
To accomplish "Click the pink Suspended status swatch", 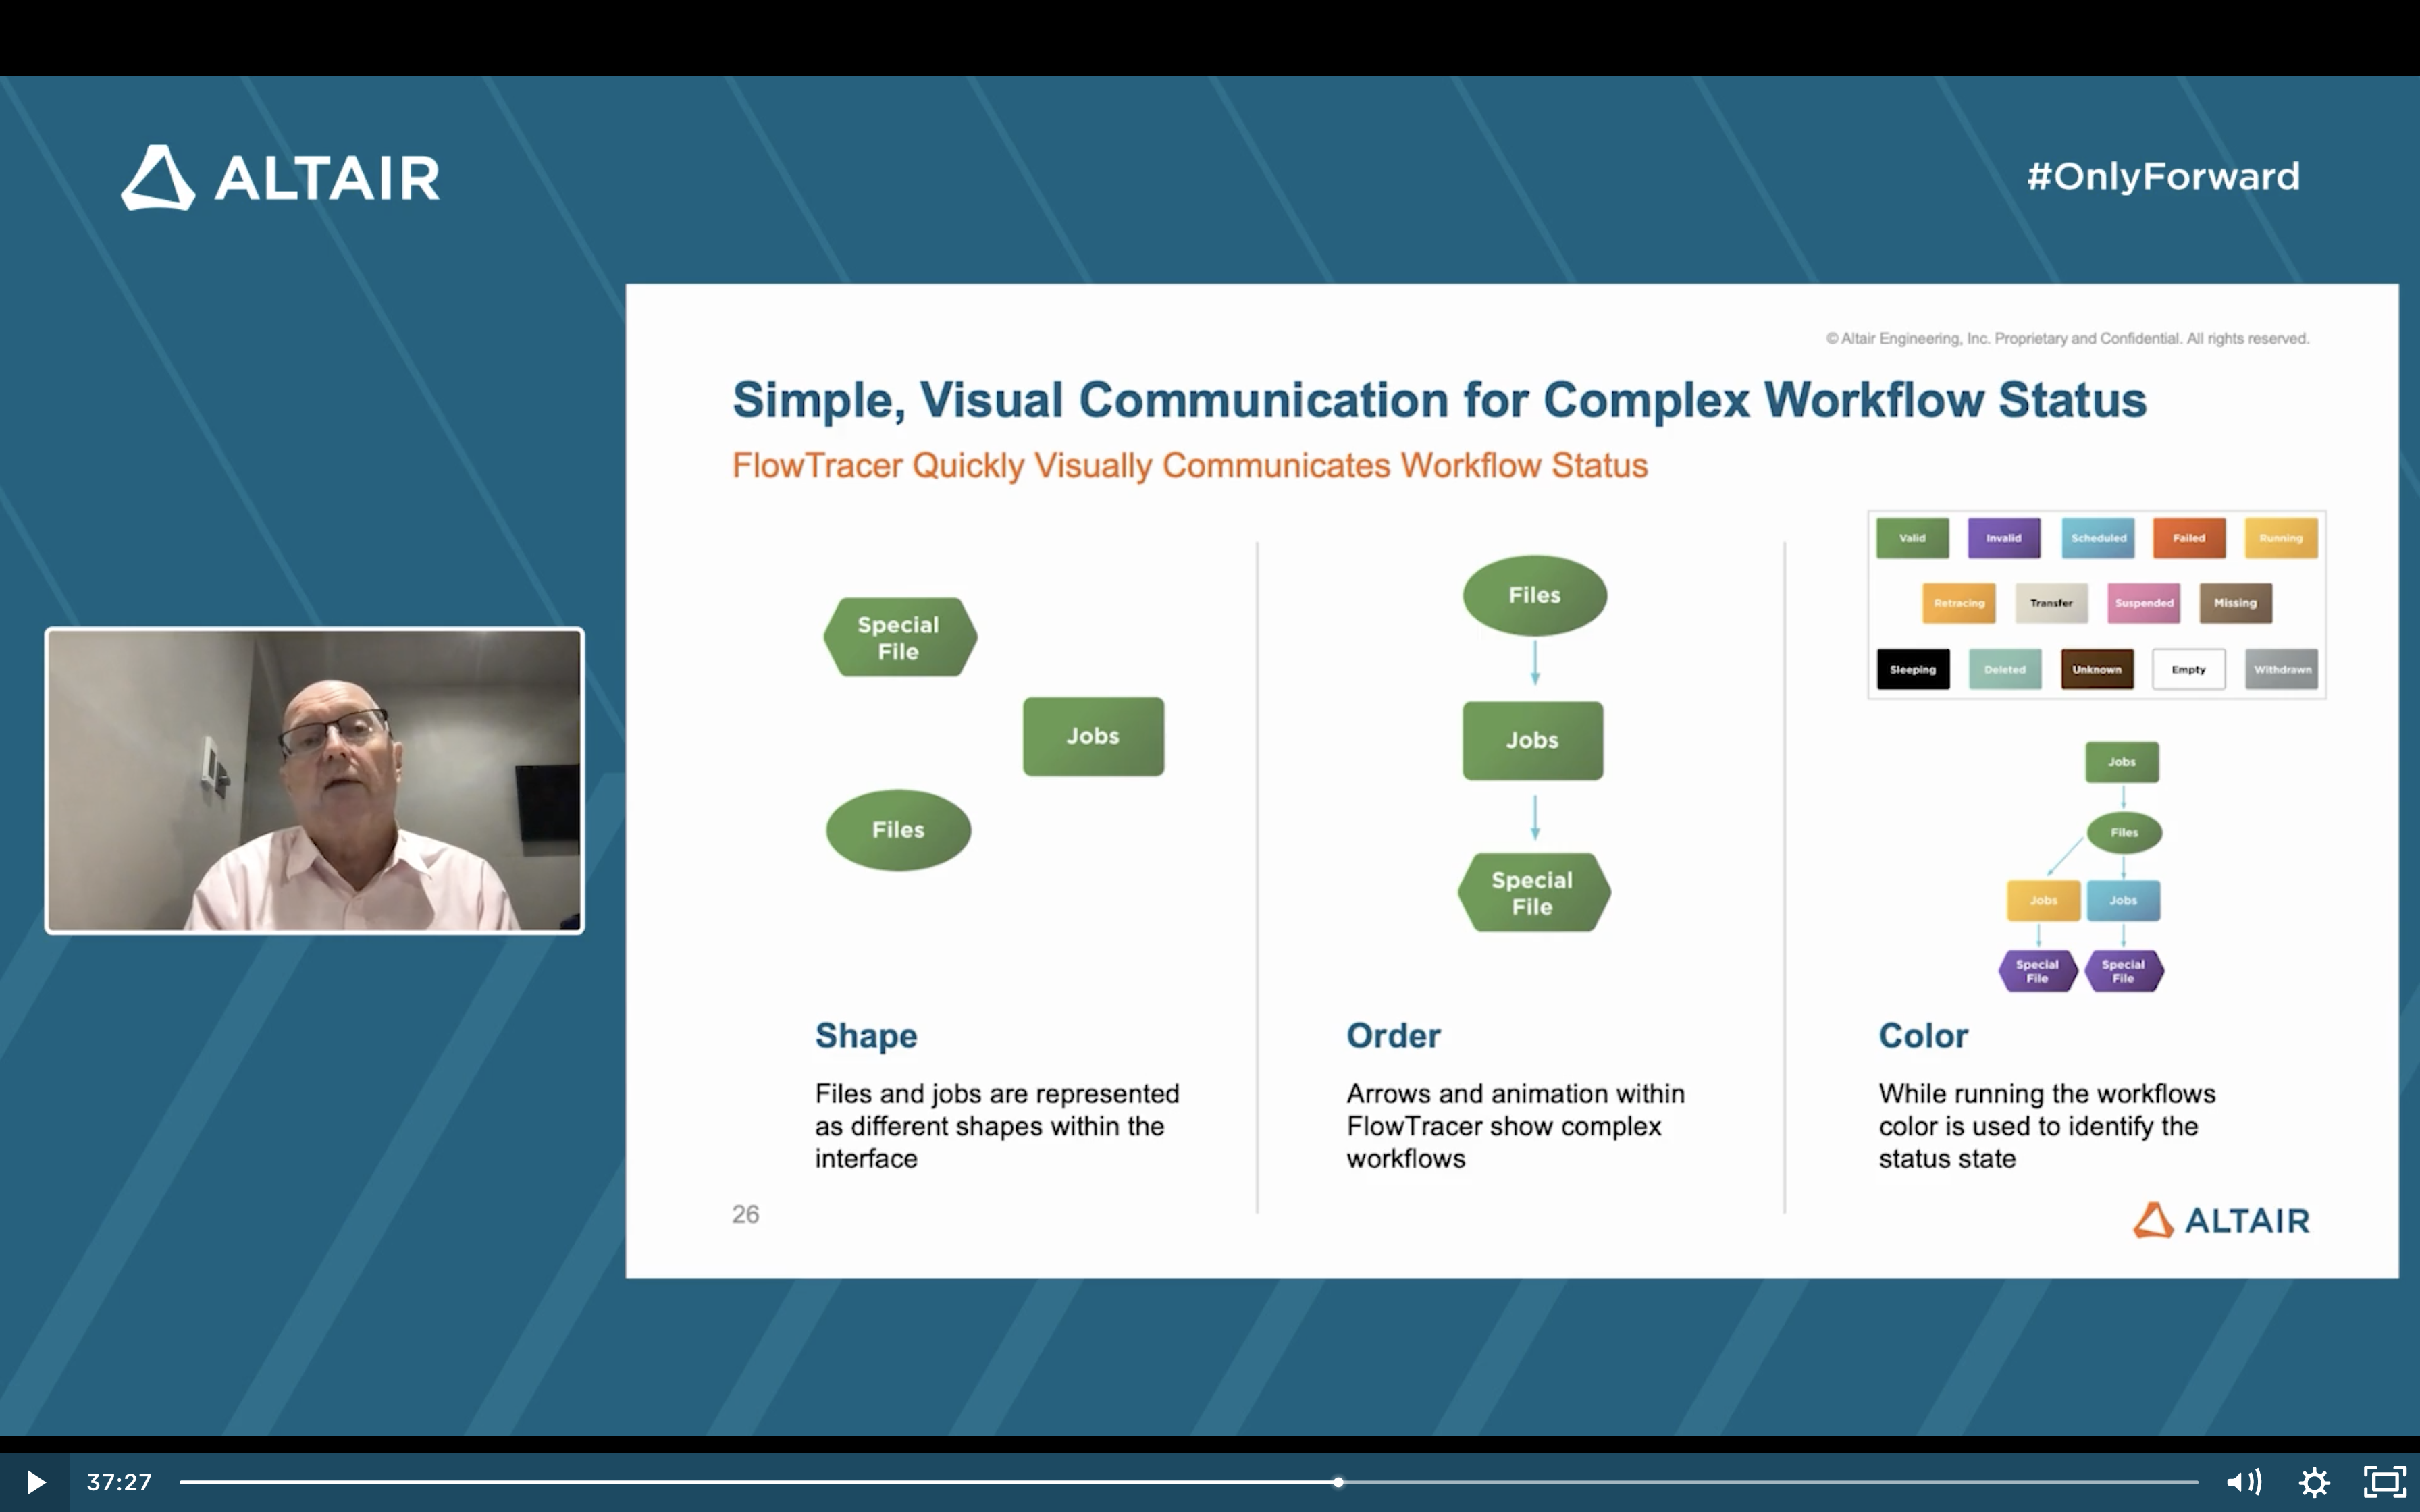I will point(2144,603).
